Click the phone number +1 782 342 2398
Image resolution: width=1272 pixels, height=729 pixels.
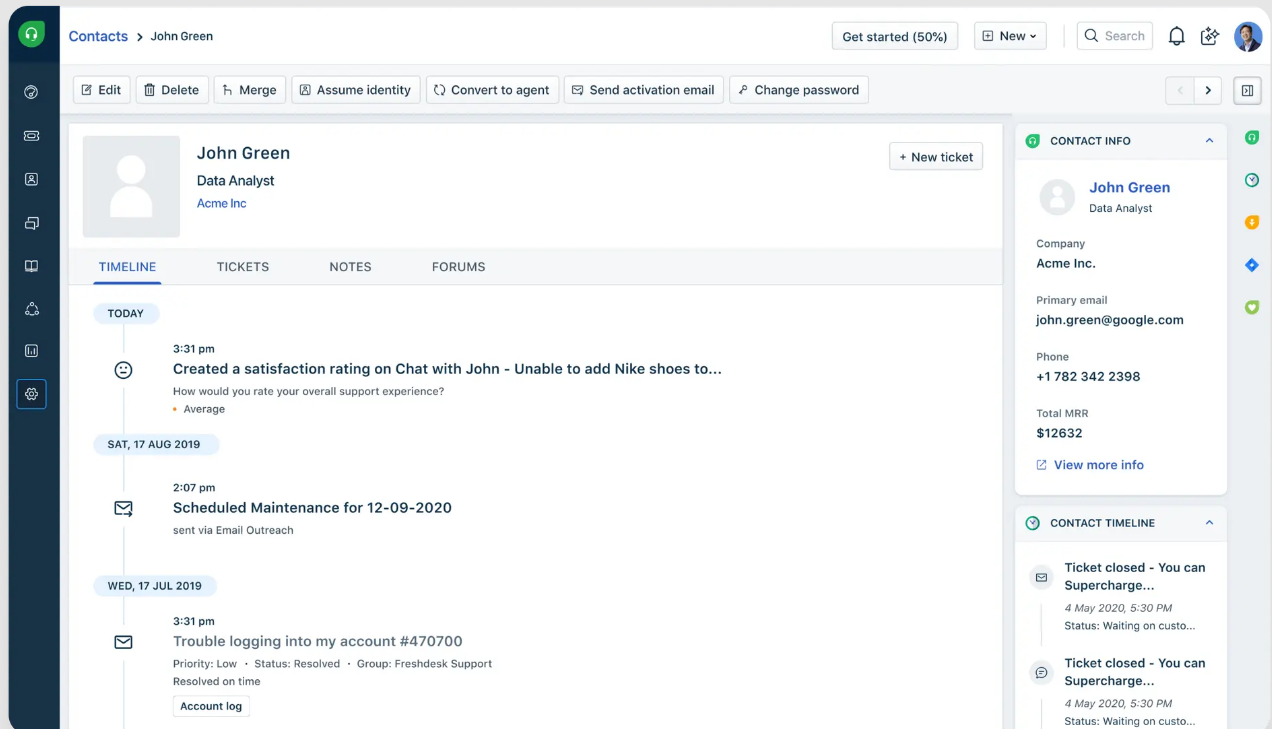[x=1088, y=377]
